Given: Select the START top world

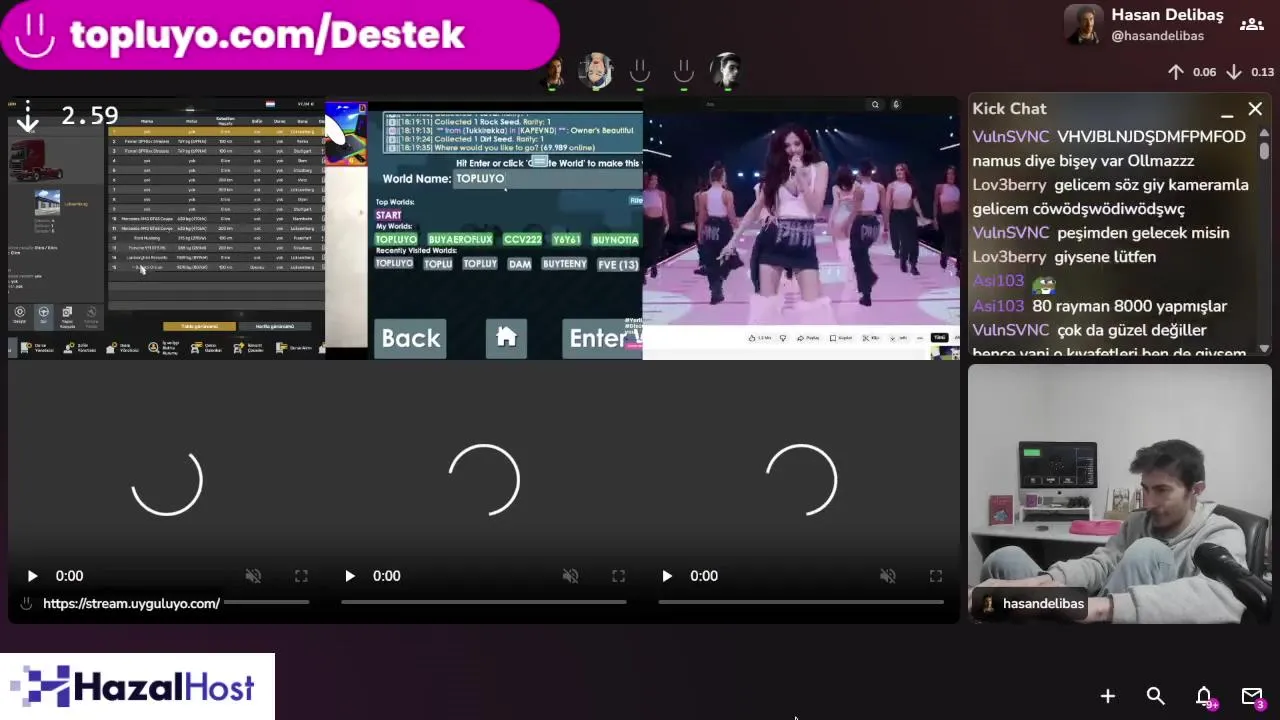Looking at the screenshot, I should (388, 215).
